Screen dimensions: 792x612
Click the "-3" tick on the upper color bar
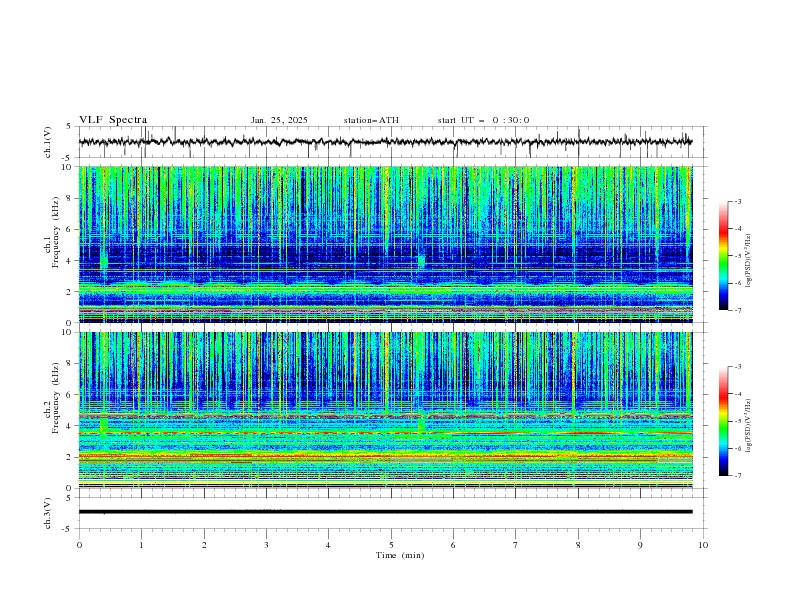[x=738, y=201]
